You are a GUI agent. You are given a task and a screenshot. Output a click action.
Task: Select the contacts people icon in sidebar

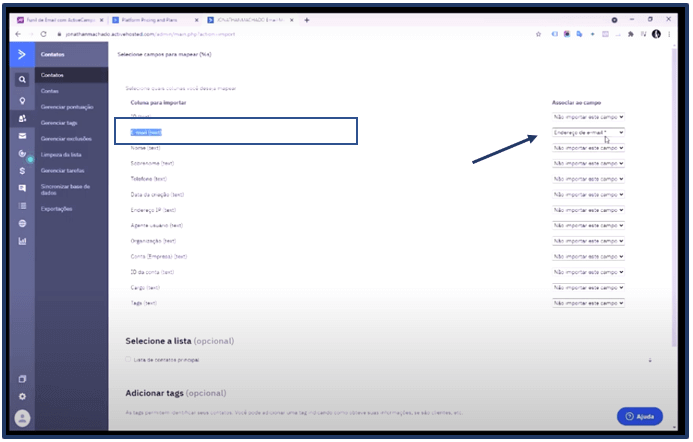[x=22, y=118]
